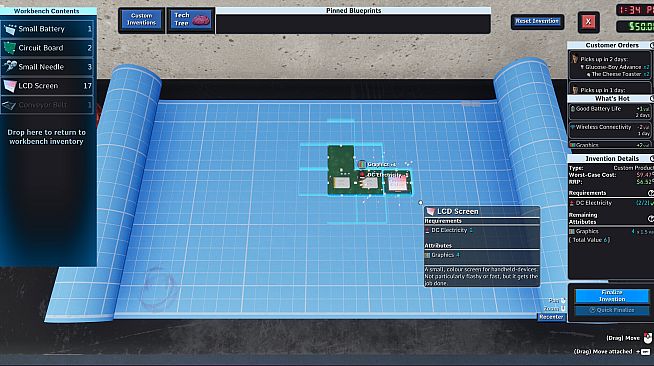The image size is (654, 366).
Task: Open the Tech Tree
Action: (191, 20)
